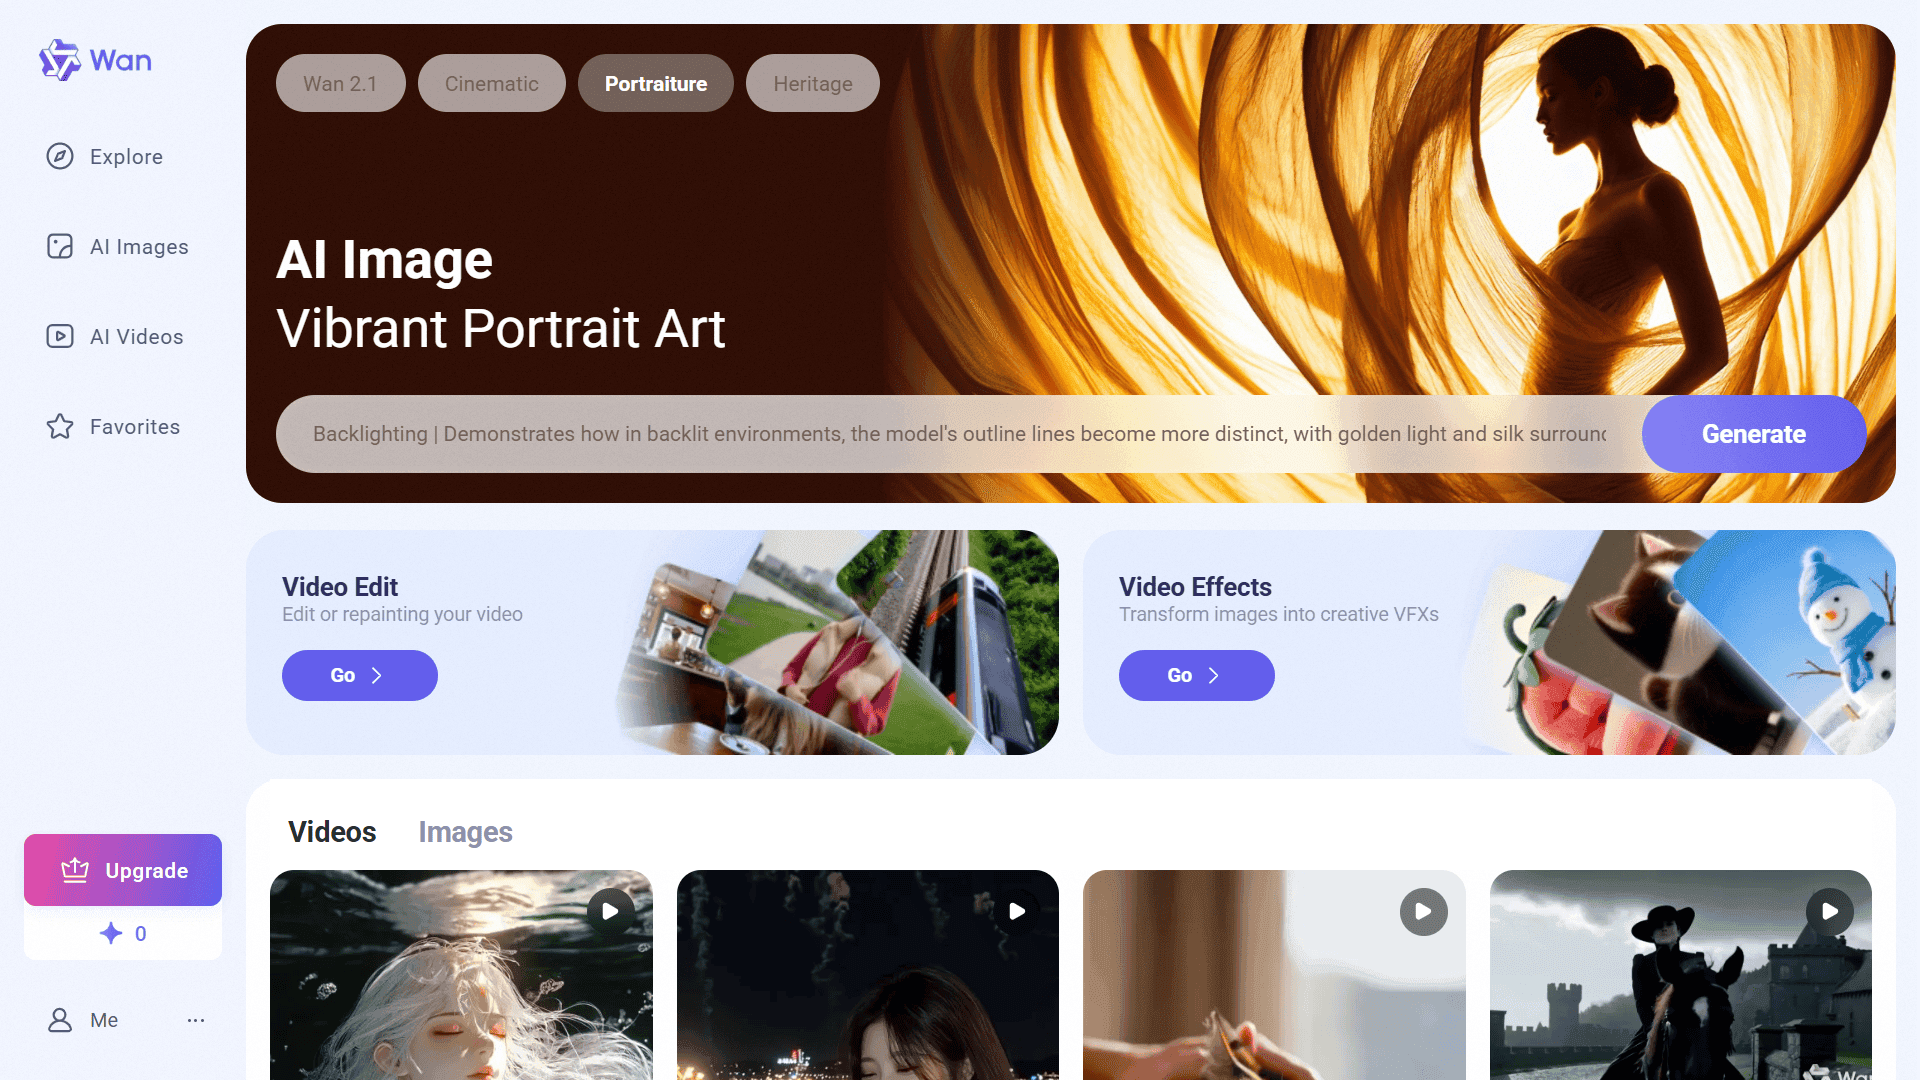Screen dimensions: 1920x1080
Task: Select the Portraiture style chip
Action: pos(655,83)
